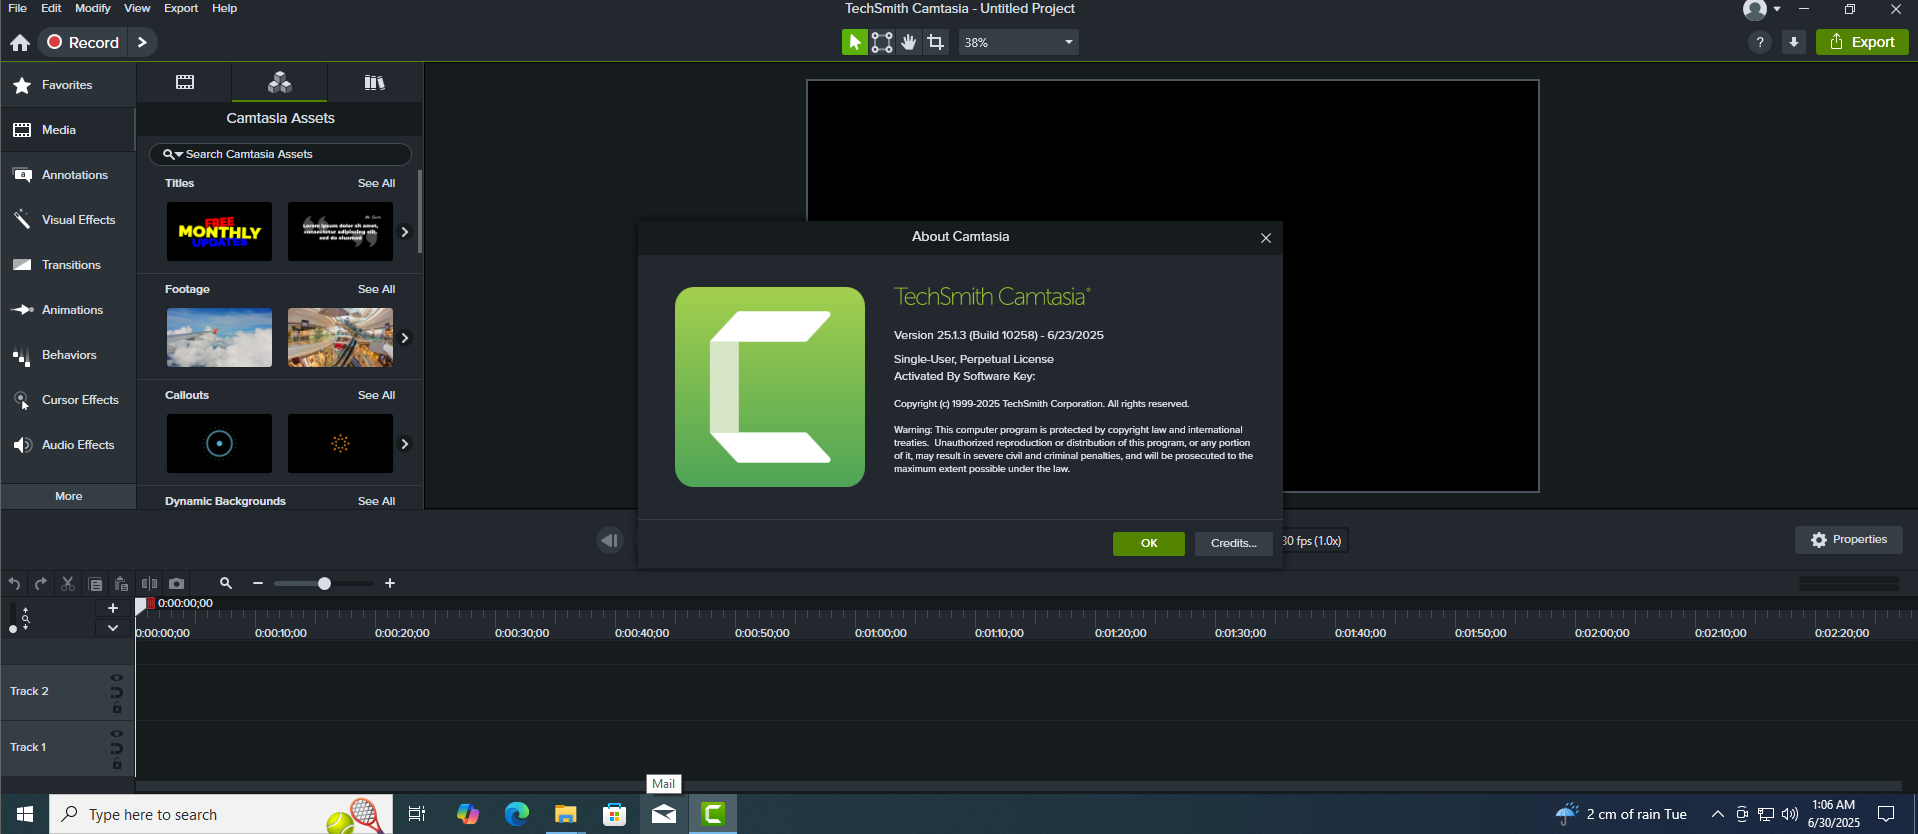This screenshot has width=1918, height=834.
Task: Switch to the Camtasia Assets tab icon
Action: [280, 82]
